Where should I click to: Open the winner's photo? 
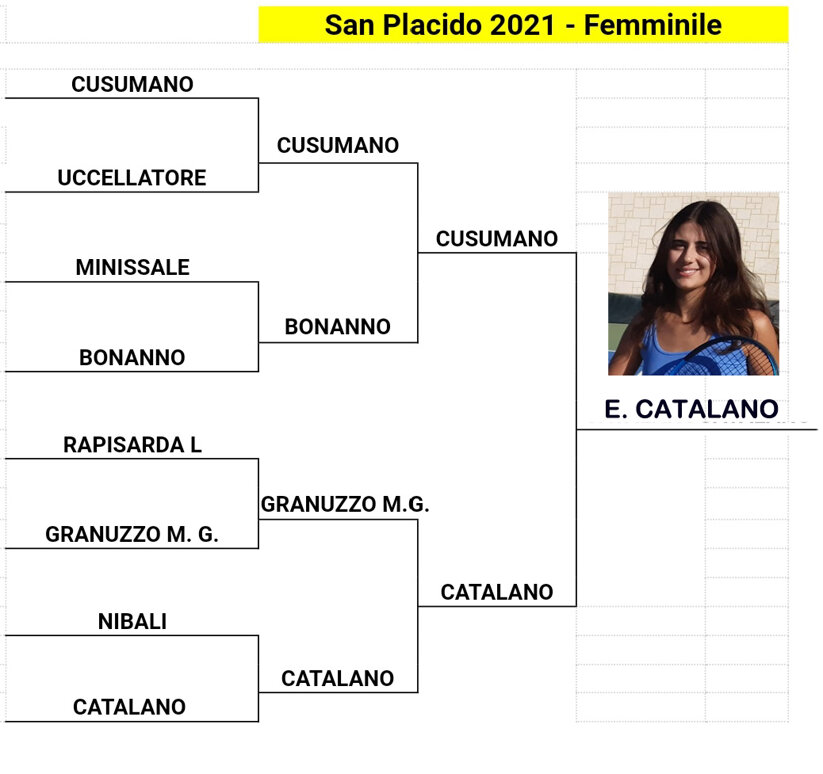point(693,284)
